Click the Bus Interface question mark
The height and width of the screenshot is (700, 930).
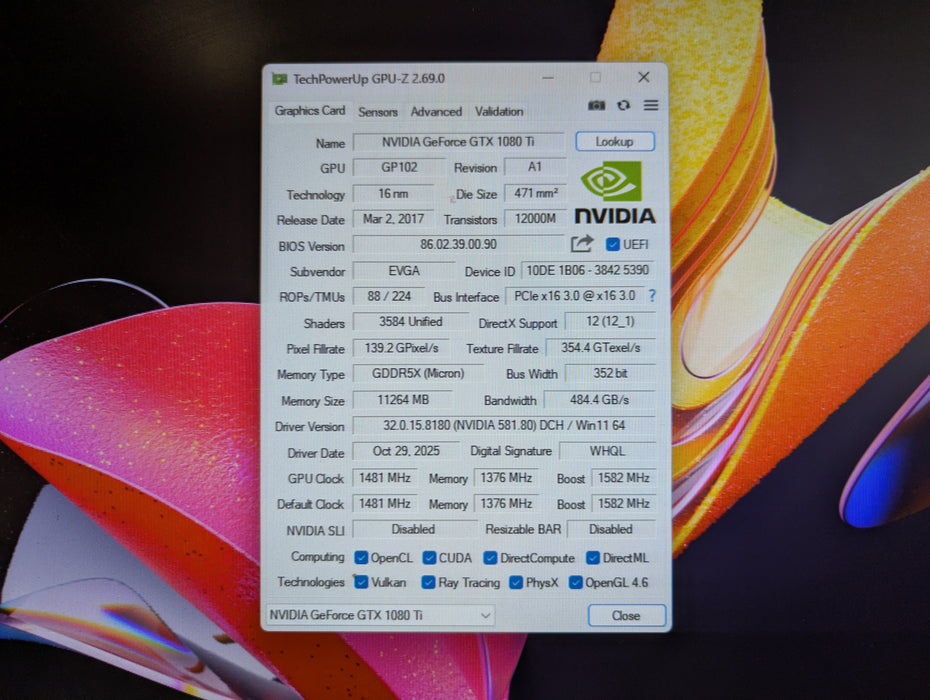pyautogui.click(x=652, y=295)
